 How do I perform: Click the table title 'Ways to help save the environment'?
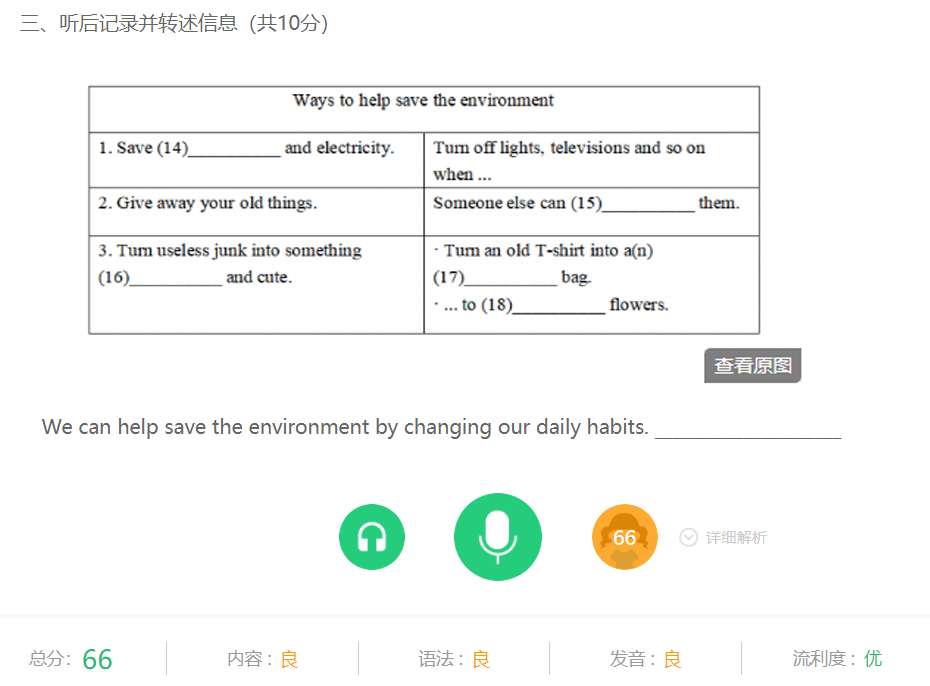(x=423, y=100)
